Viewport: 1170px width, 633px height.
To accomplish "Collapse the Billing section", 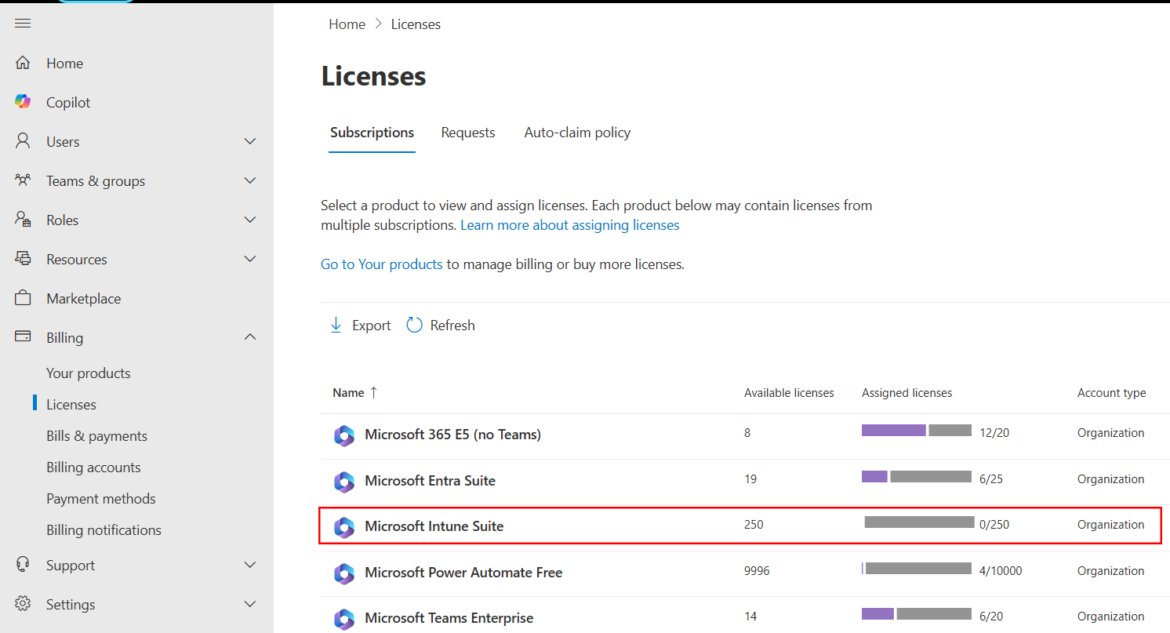I will coord(249,337).
